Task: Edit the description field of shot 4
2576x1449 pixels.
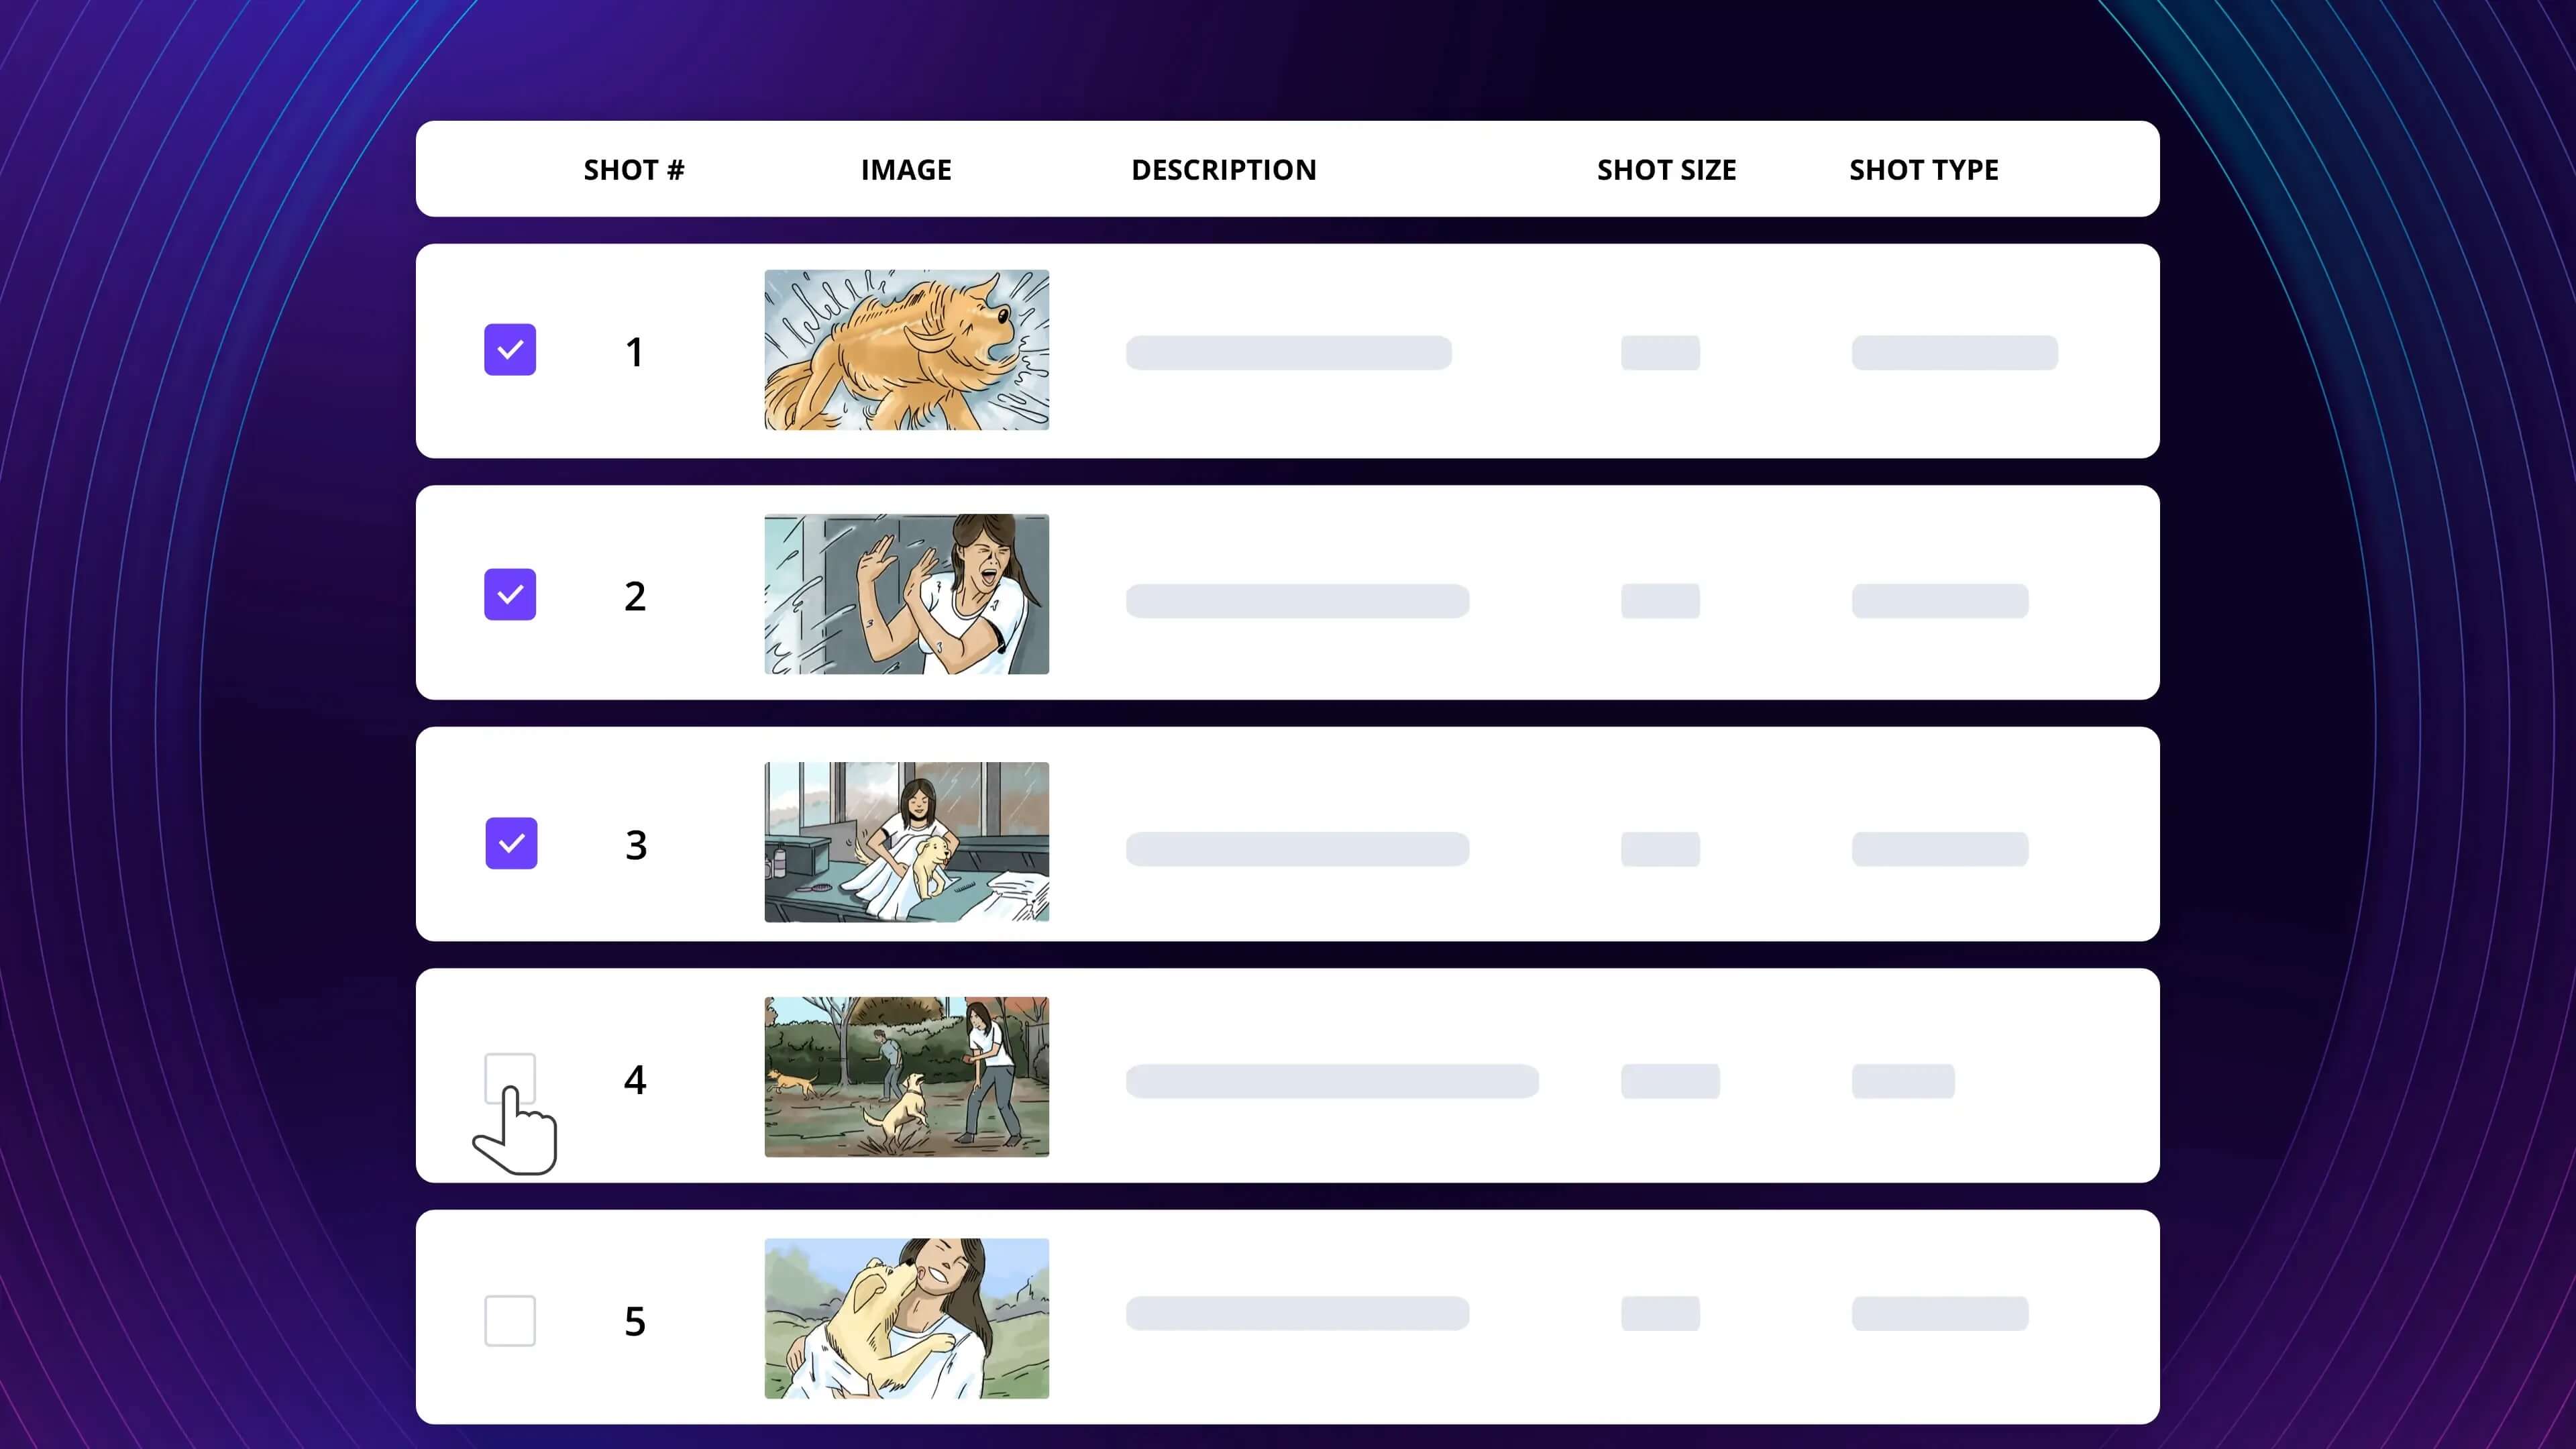Action: click(x=1331, y=1081)
